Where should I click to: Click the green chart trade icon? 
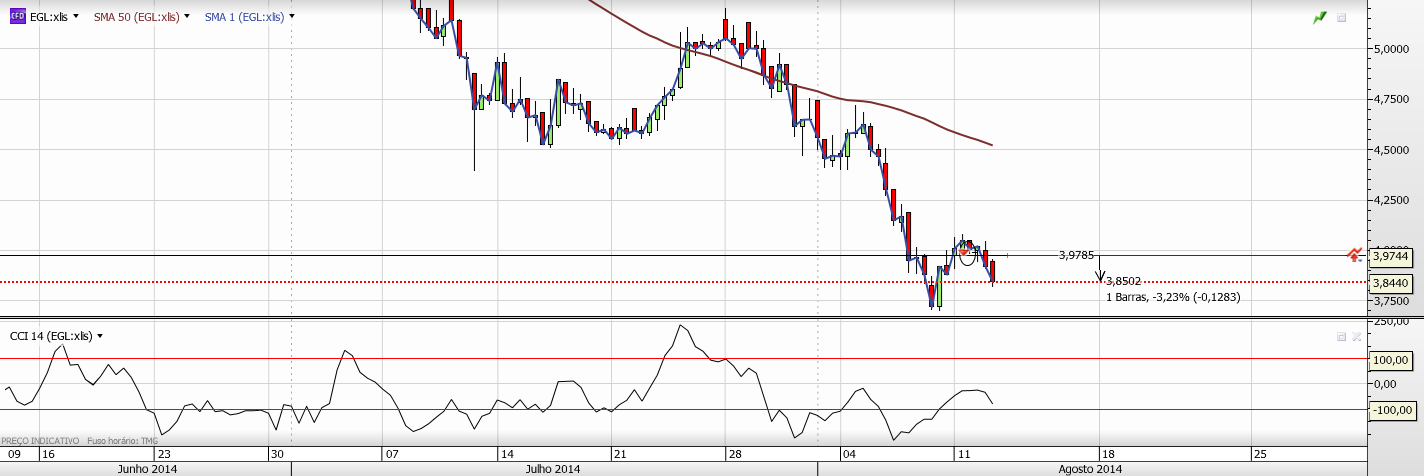click(1319, 17)
